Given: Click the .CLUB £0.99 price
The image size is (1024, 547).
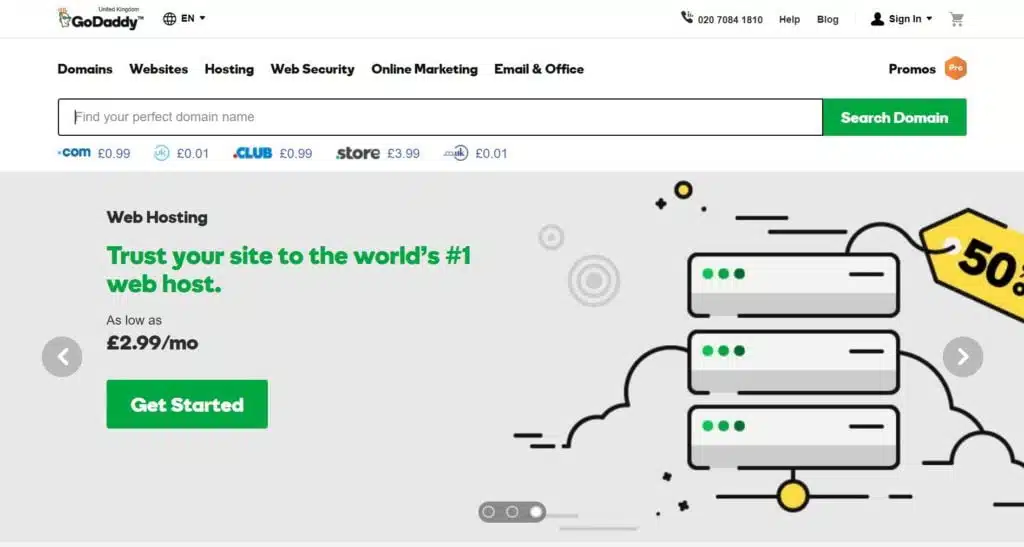Looking at the screenshot, I should pyautogui.click(x=296, y=154).
